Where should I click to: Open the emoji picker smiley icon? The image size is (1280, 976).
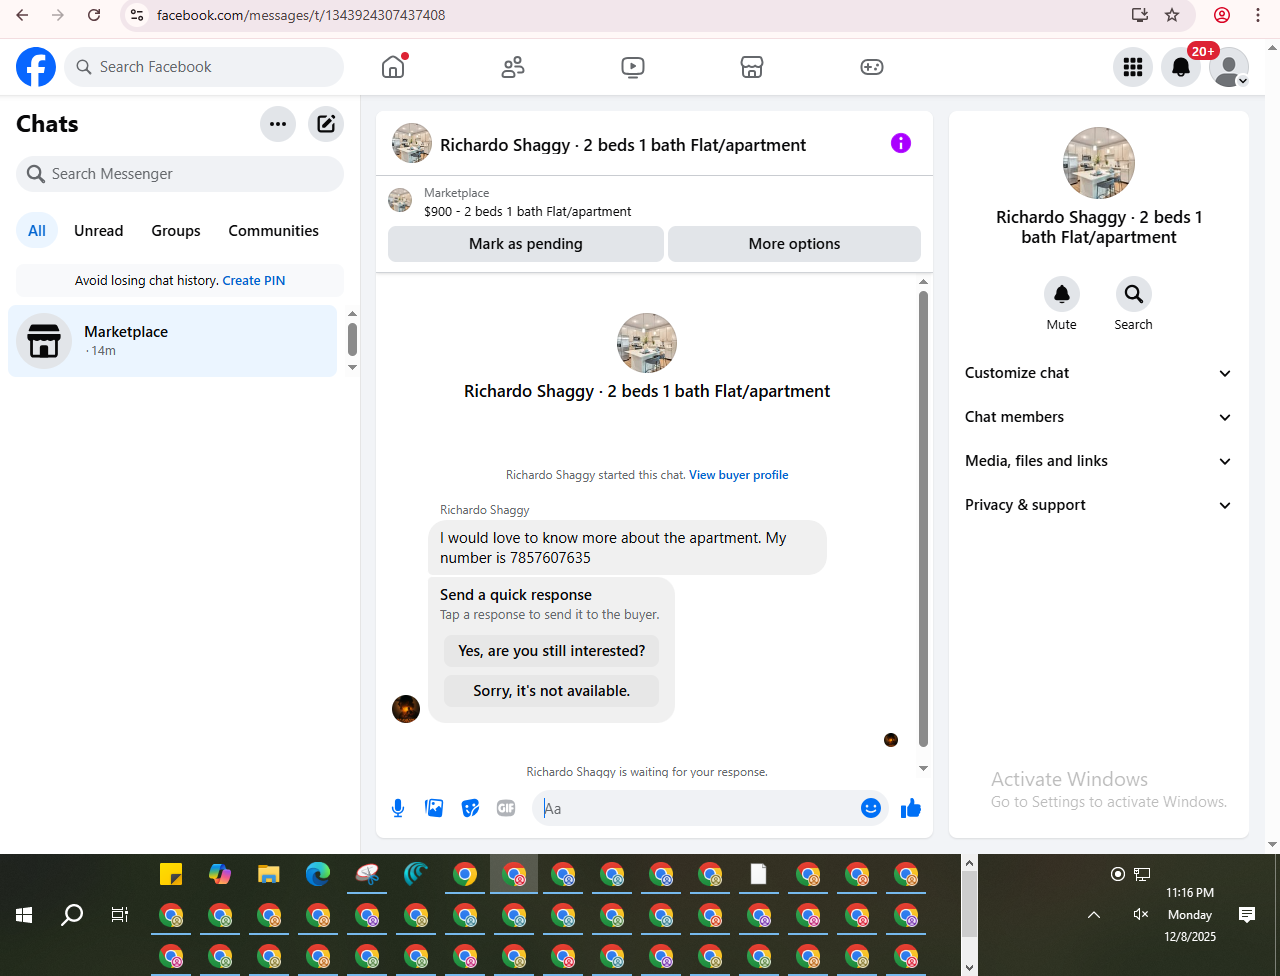tap(871, 808)
